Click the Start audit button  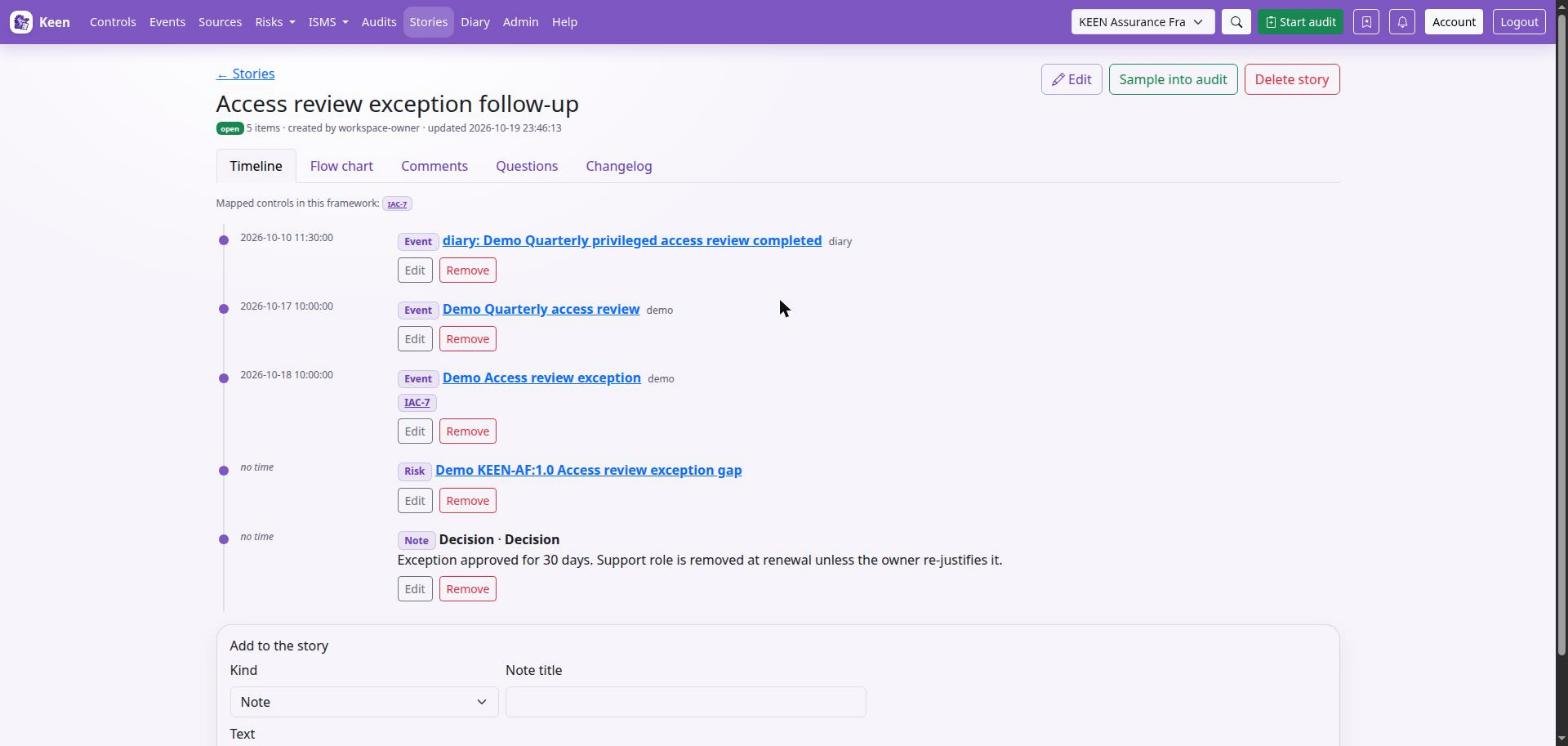click(x=1300, y=22)
